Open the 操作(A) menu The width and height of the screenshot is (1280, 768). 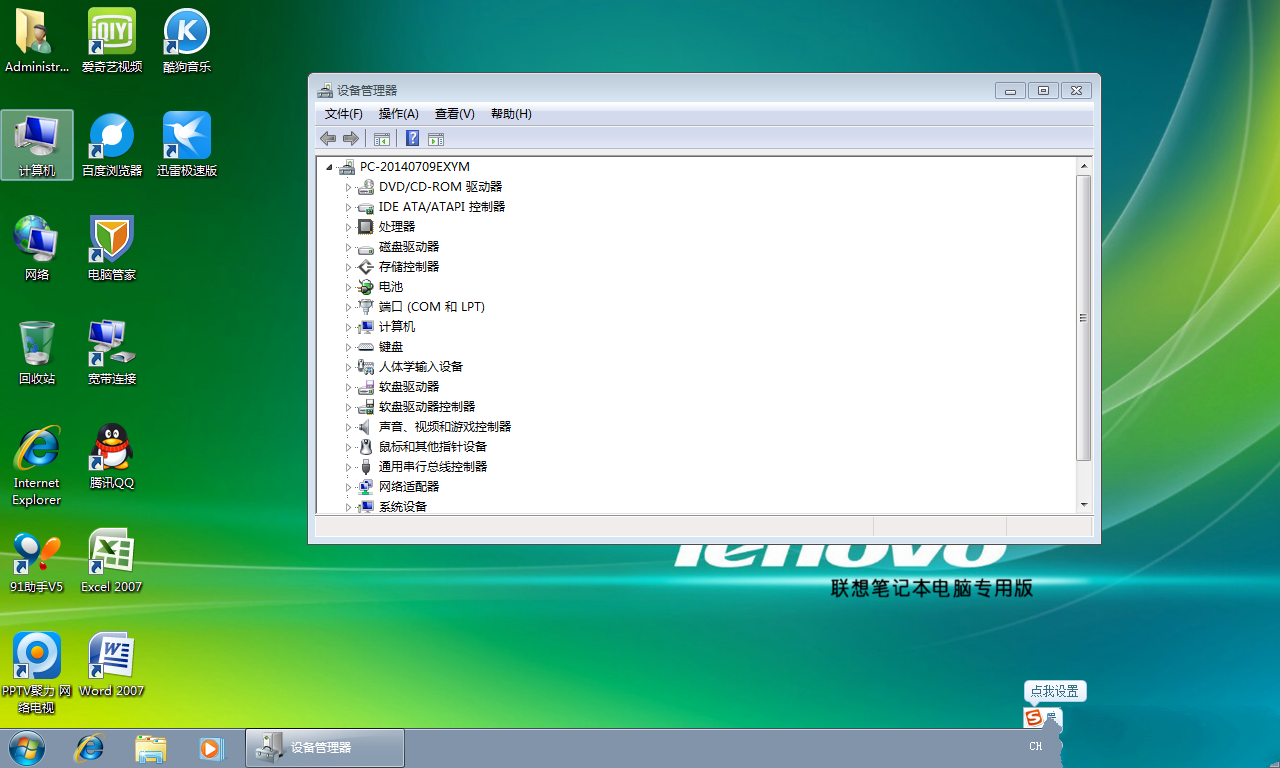point(398,114)
